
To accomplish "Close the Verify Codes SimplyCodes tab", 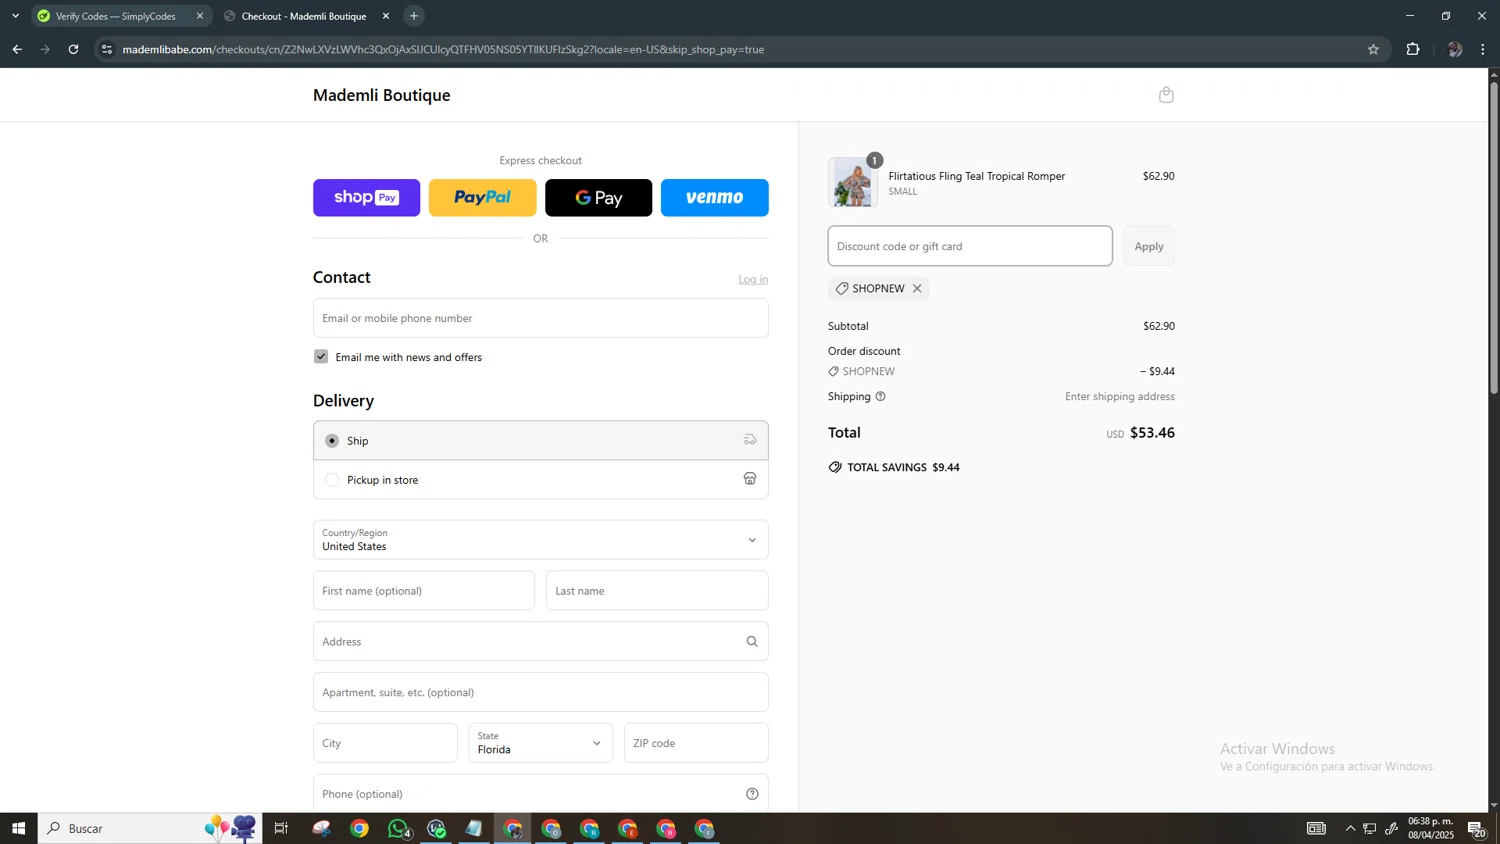I will pyautogui.click(x=199, y=16).
